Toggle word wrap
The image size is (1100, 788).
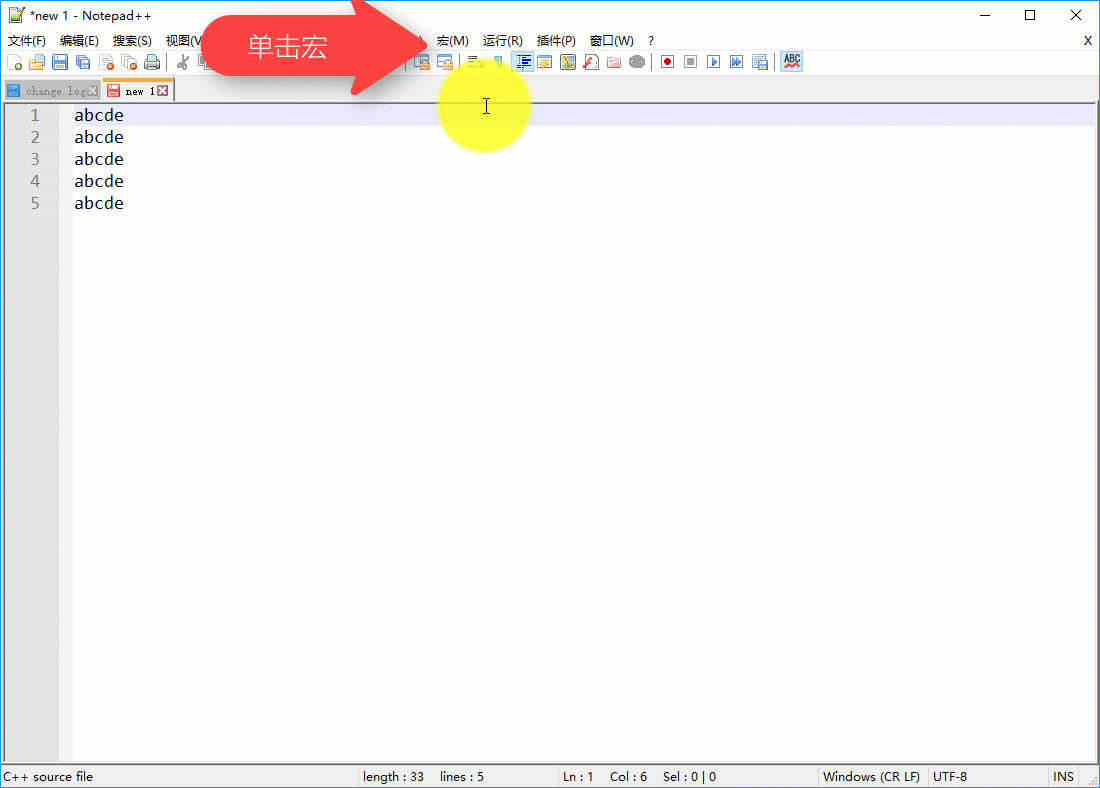click(473, 61)
